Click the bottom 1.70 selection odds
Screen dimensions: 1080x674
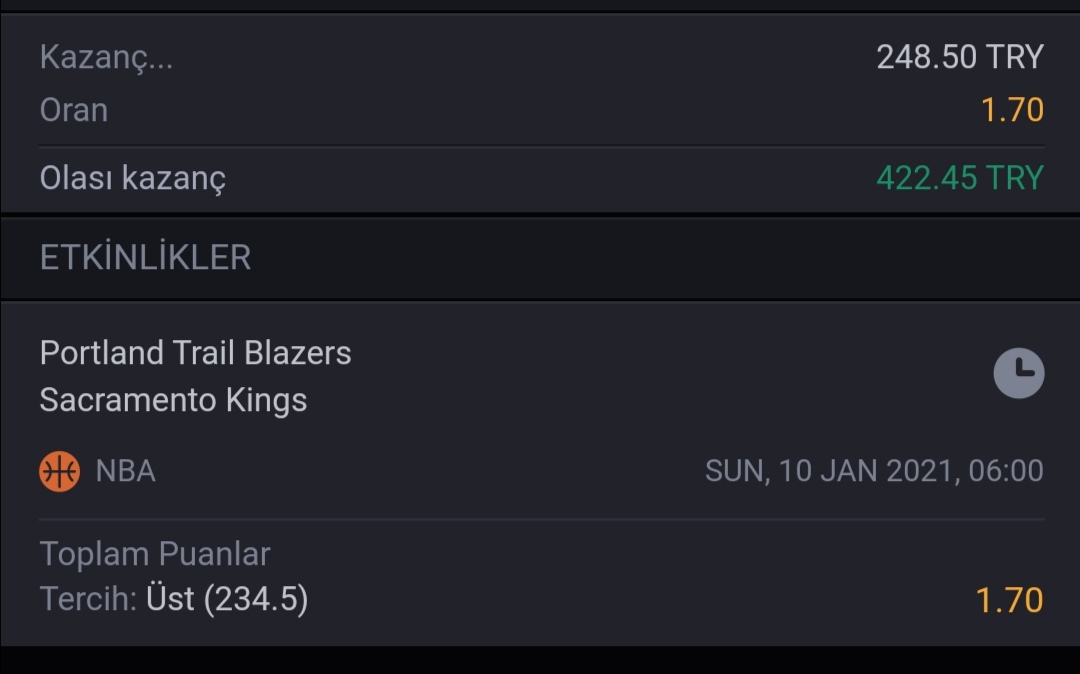click(x=1010, y=600)
